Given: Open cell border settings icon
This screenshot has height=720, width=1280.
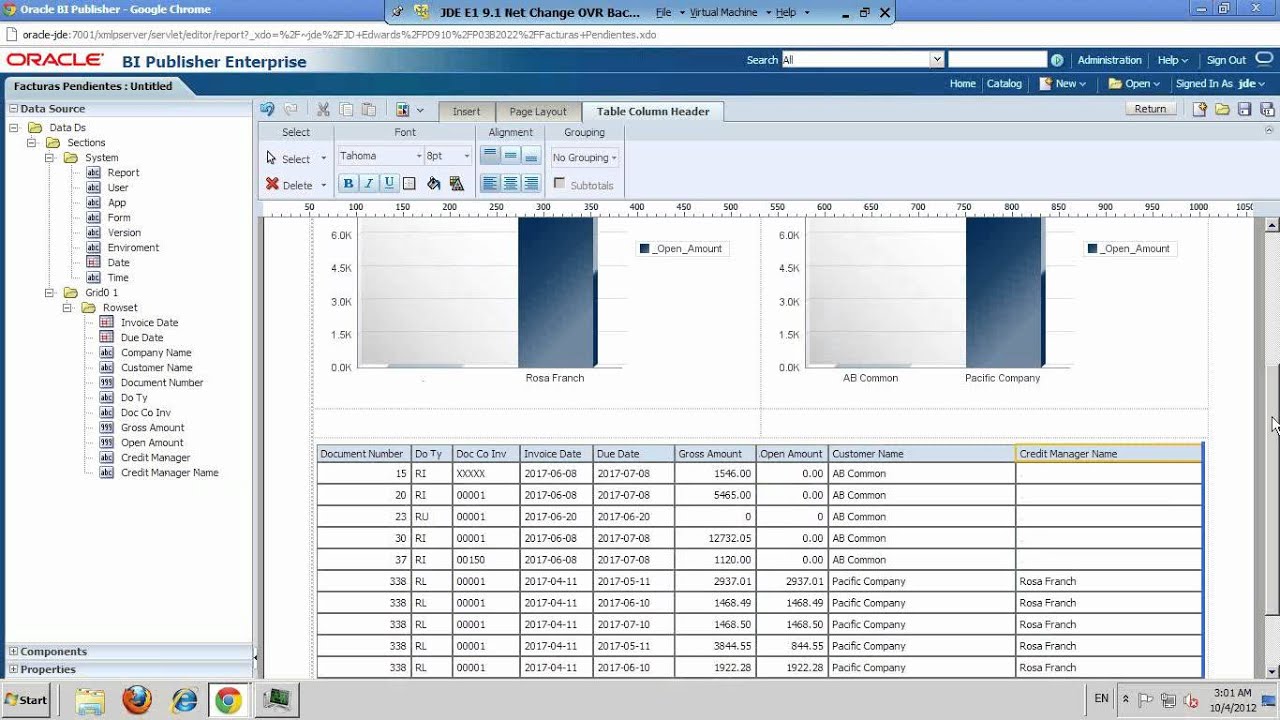Looking at the screenshot, I should [409, 183].
